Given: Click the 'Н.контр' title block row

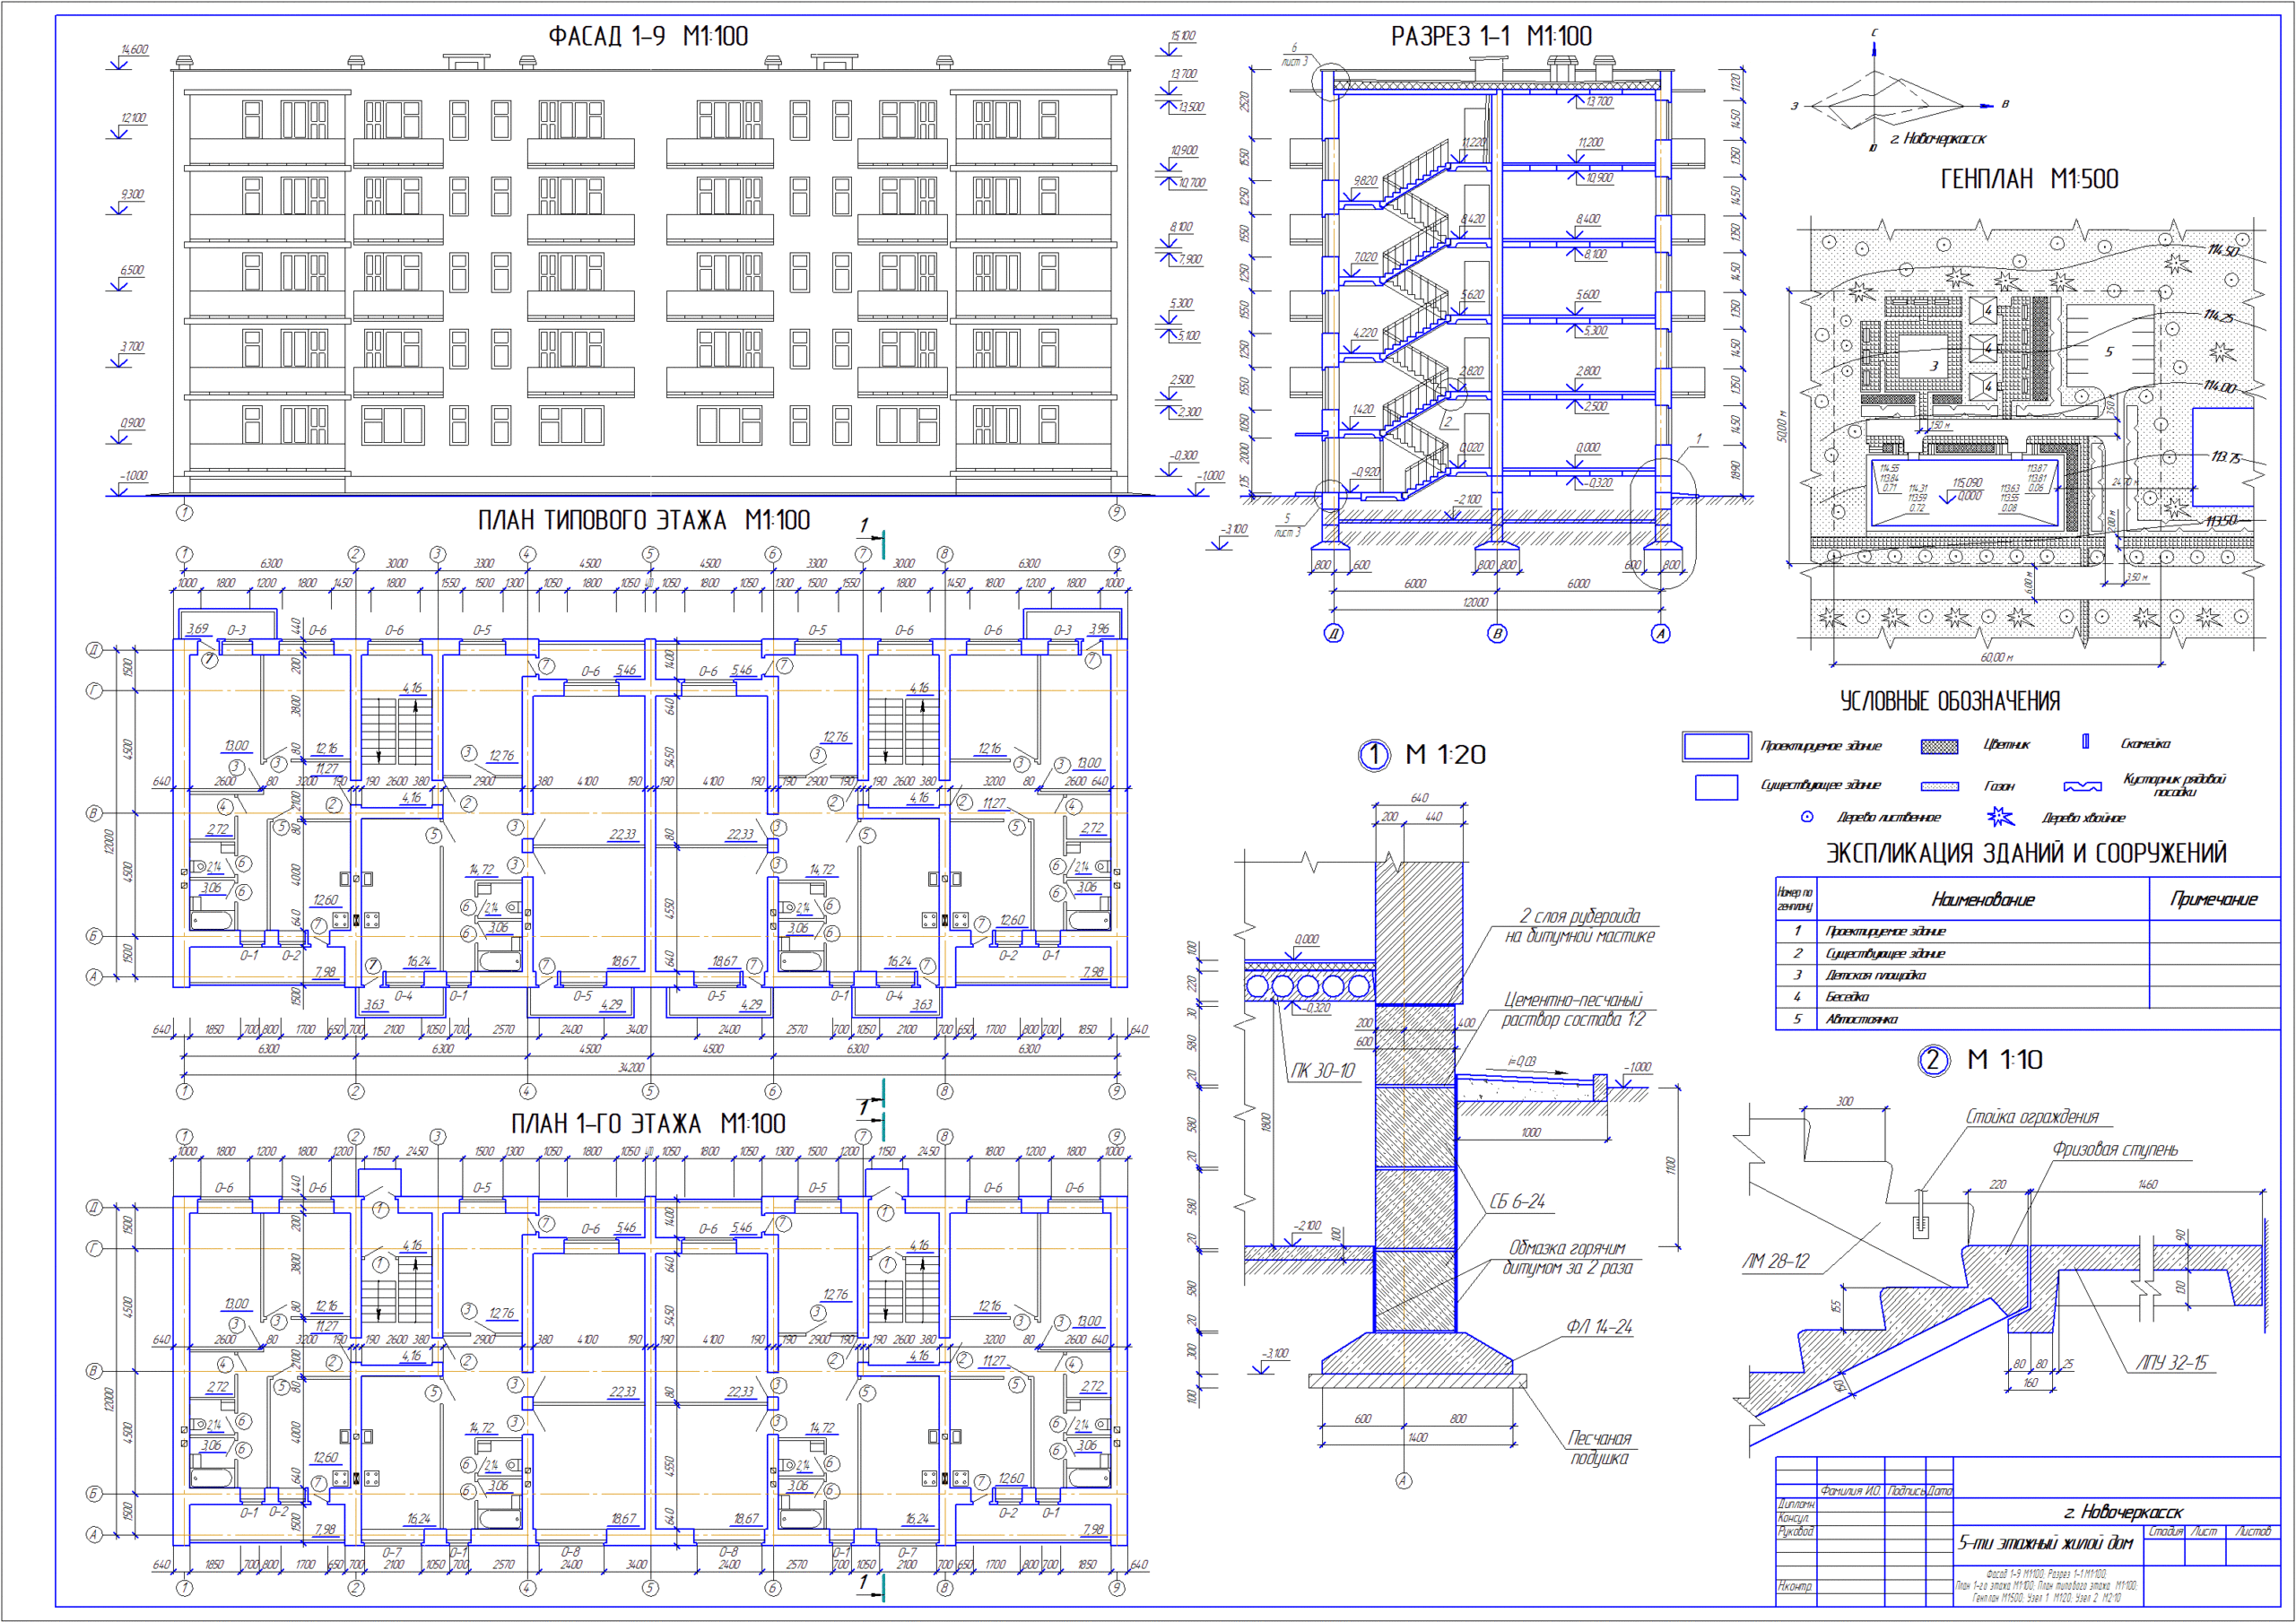Looking at the screenshot, I should (1796, 1586).
